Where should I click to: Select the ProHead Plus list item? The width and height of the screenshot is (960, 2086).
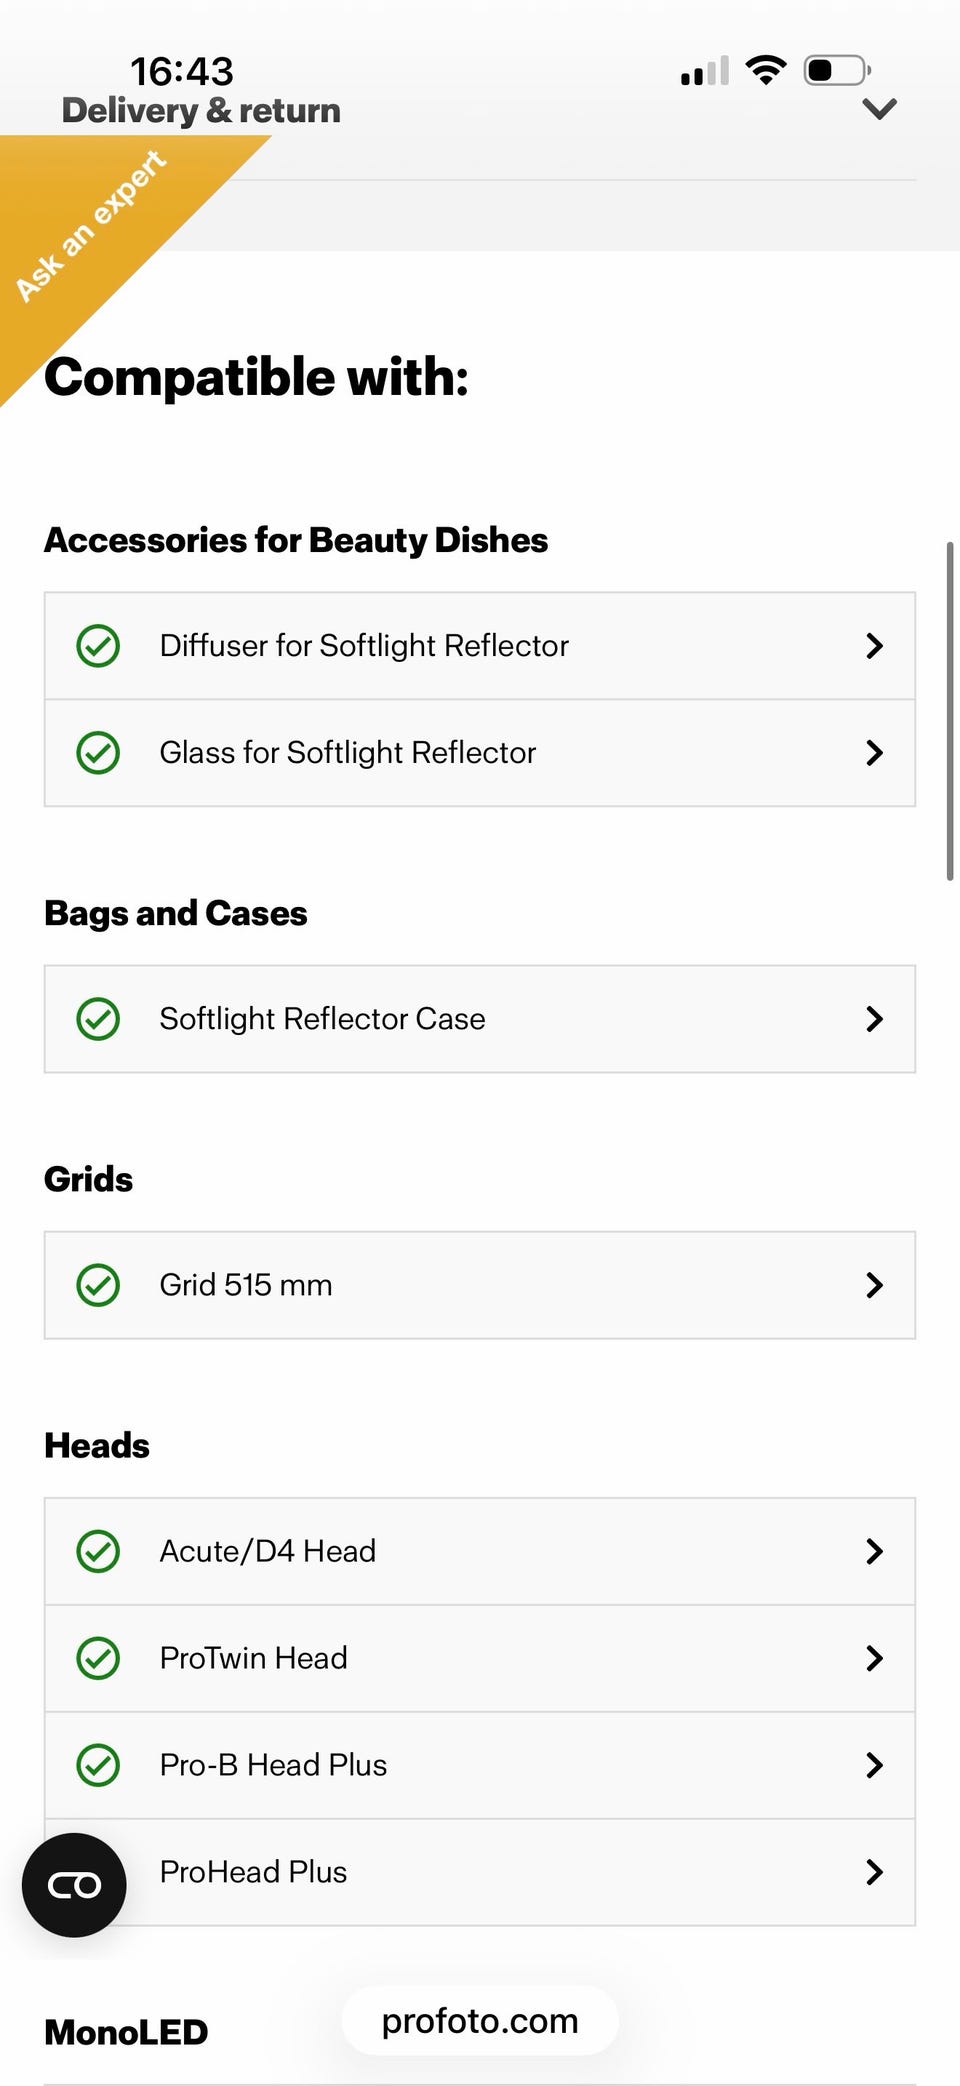[254, 1872]
